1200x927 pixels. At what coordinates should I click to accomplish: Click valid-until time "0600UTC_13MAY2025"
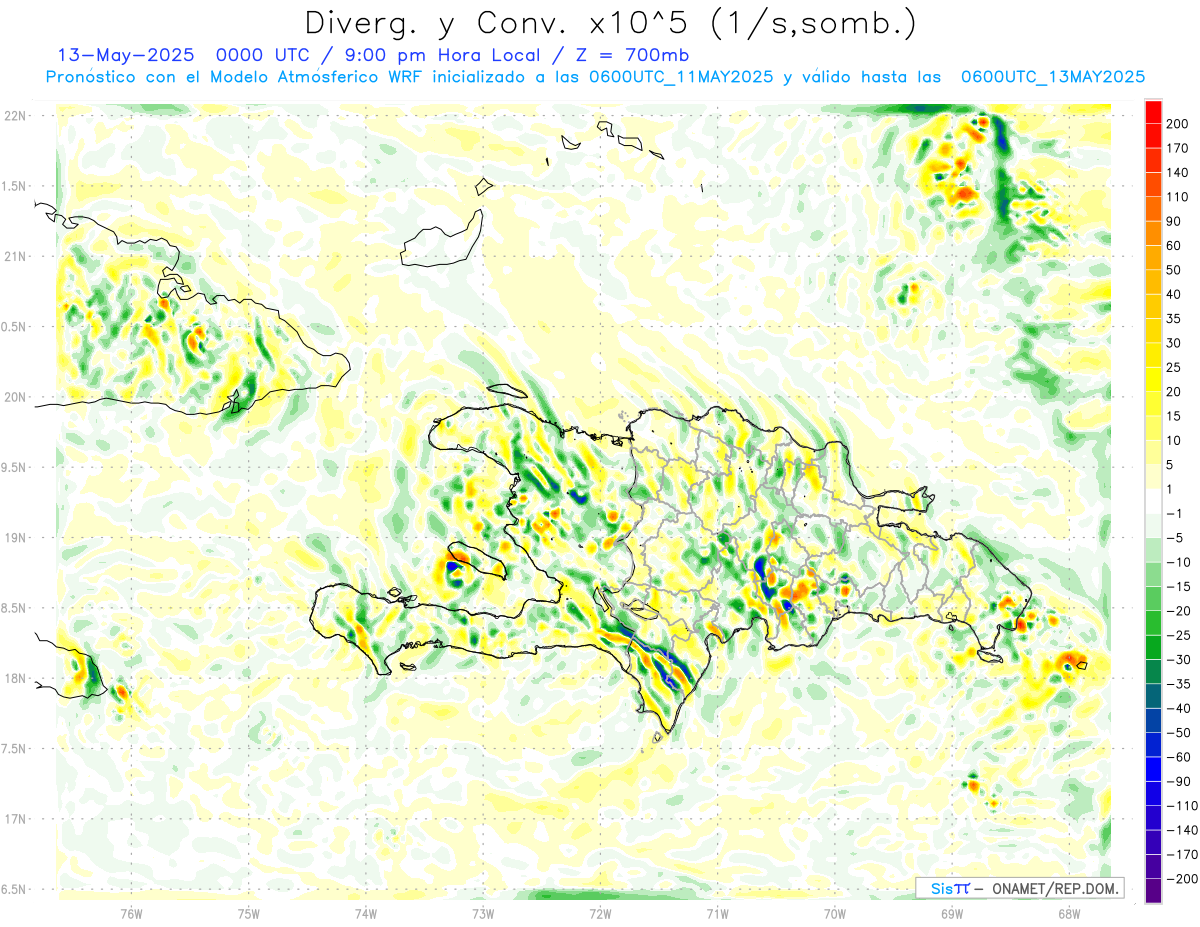1052,77
